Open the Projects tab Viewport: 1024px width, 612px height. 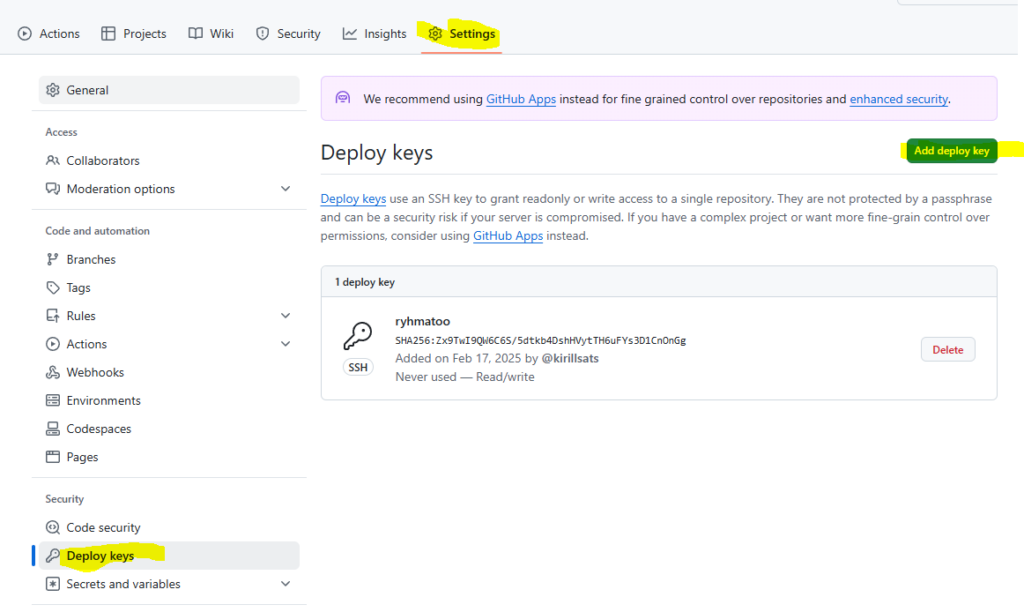pyautogui.click(x=134, y=33)
